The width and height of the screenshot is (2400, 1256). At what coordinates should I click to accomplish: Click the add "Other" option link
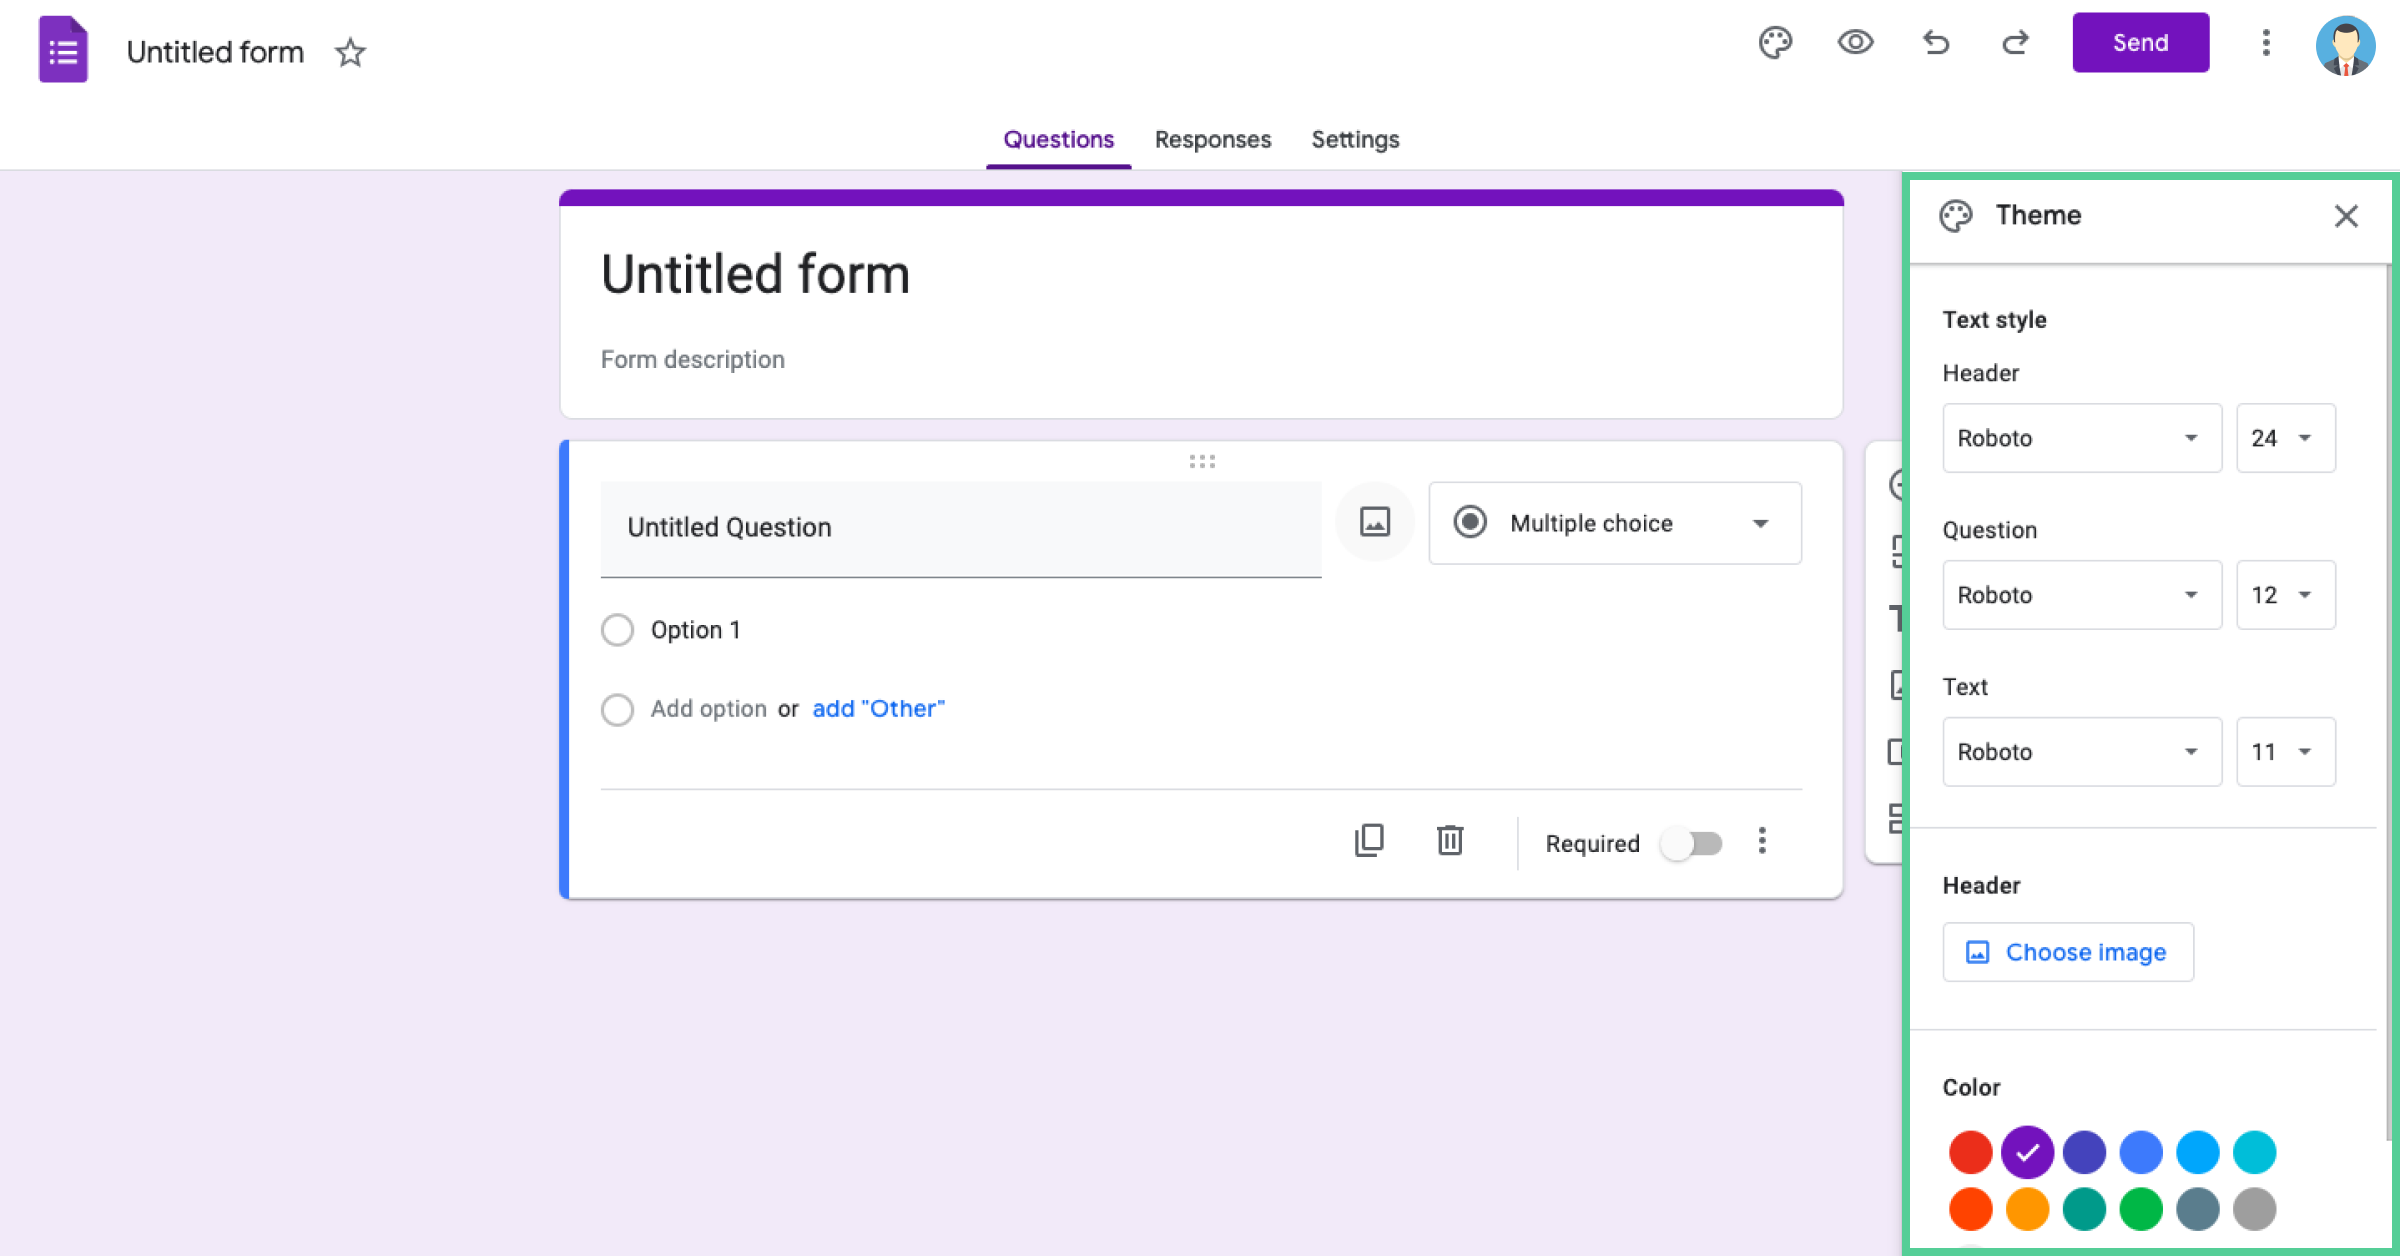click(x=878, y=708)
